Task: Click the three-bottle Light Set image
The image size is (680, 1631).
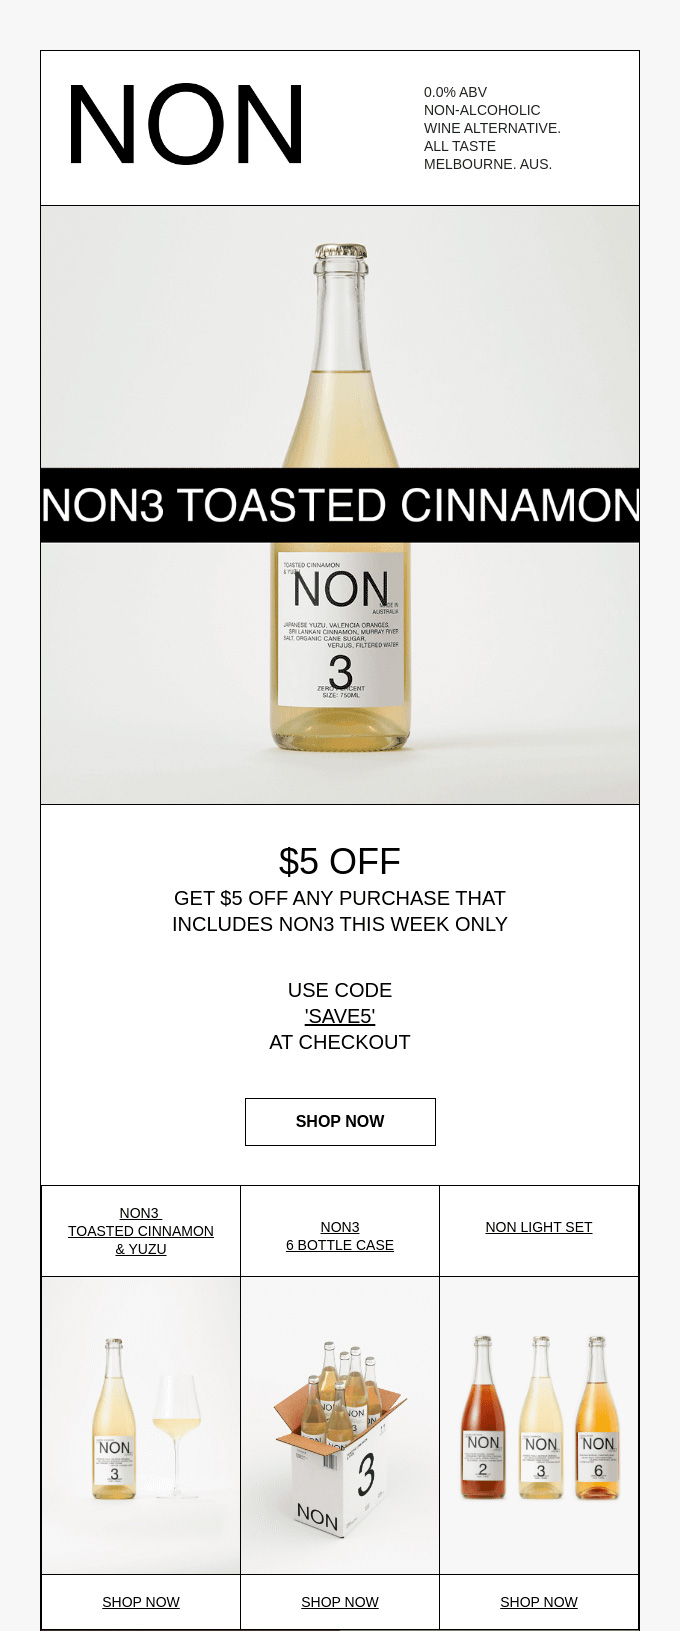Action: (x=539, y=1425)
